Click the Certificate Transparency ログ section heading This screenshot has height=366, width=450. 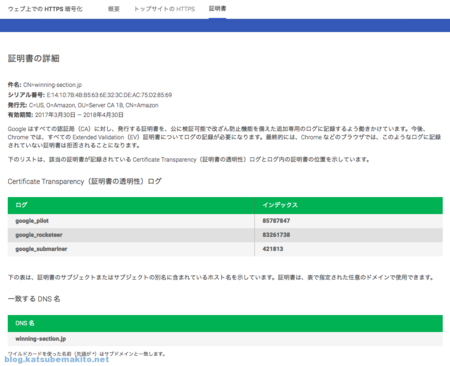point(85,182)
